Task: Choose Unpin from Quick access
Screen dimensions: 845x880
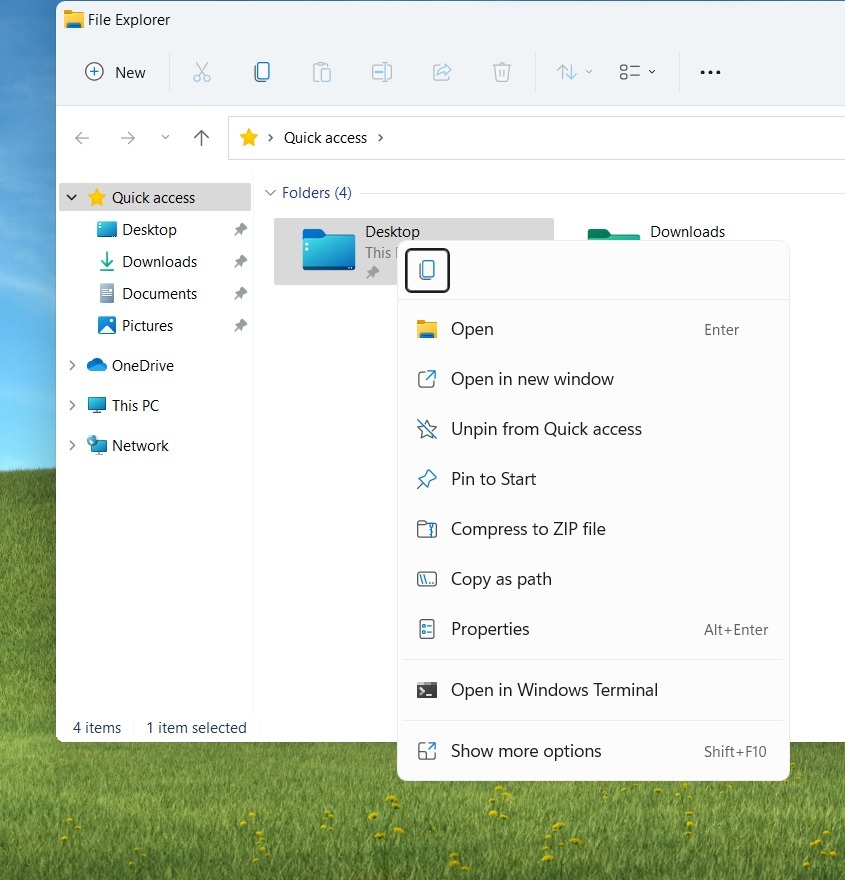Action: 593,429
